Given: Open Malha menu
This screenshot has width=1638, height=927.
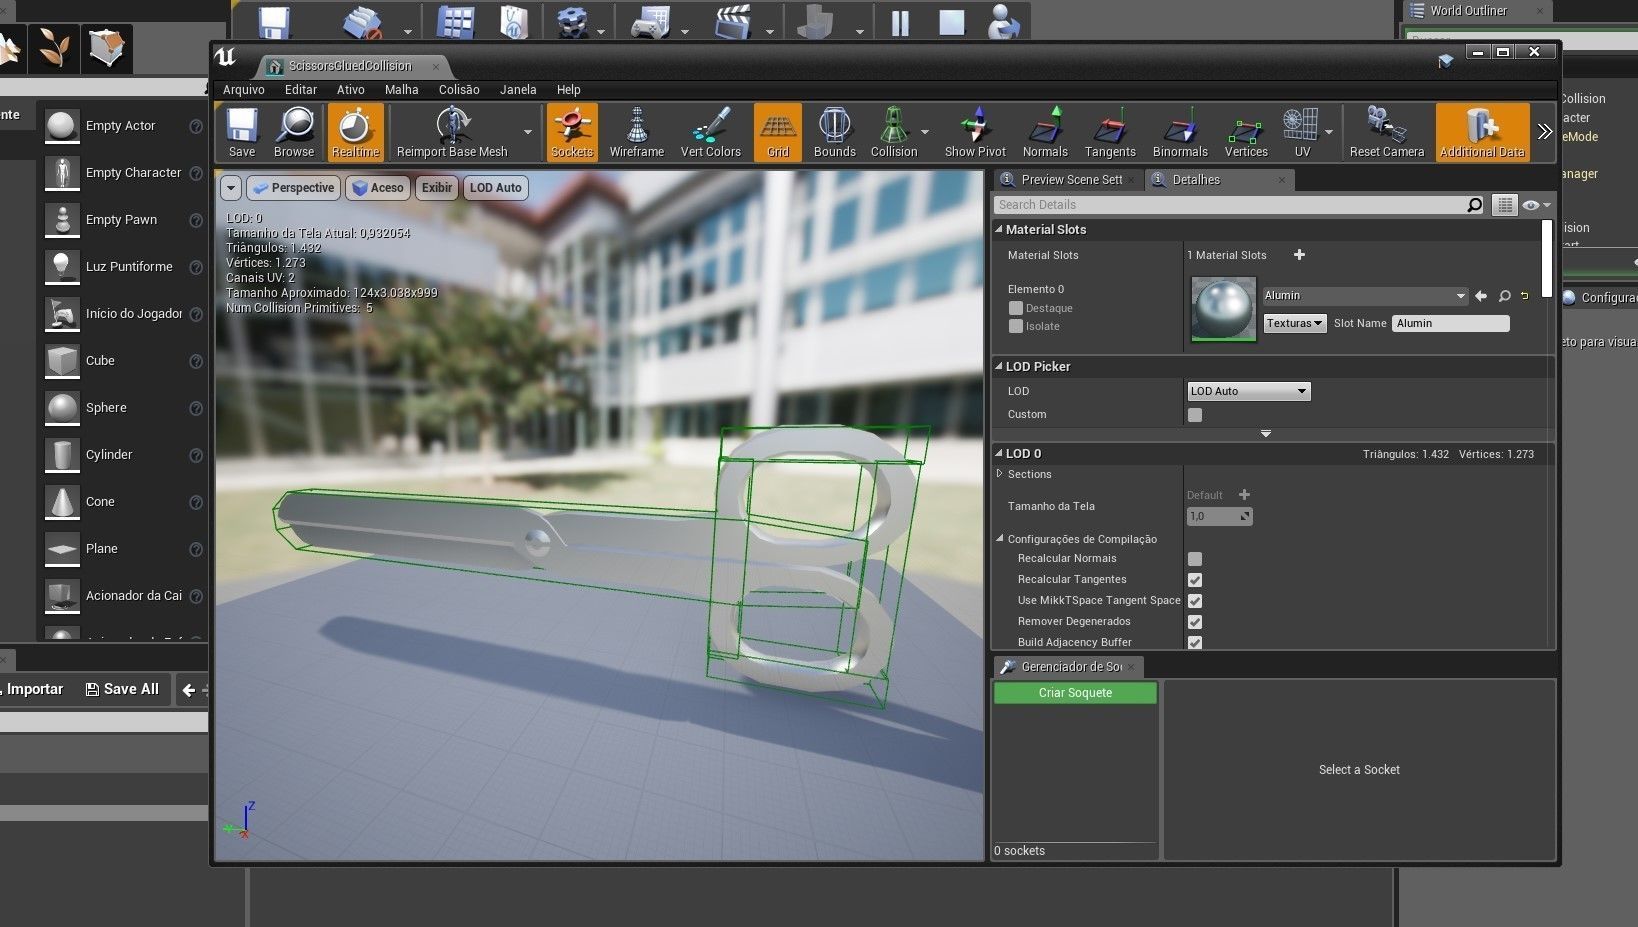Looking at the screenshot, I should tap(402, 90).
